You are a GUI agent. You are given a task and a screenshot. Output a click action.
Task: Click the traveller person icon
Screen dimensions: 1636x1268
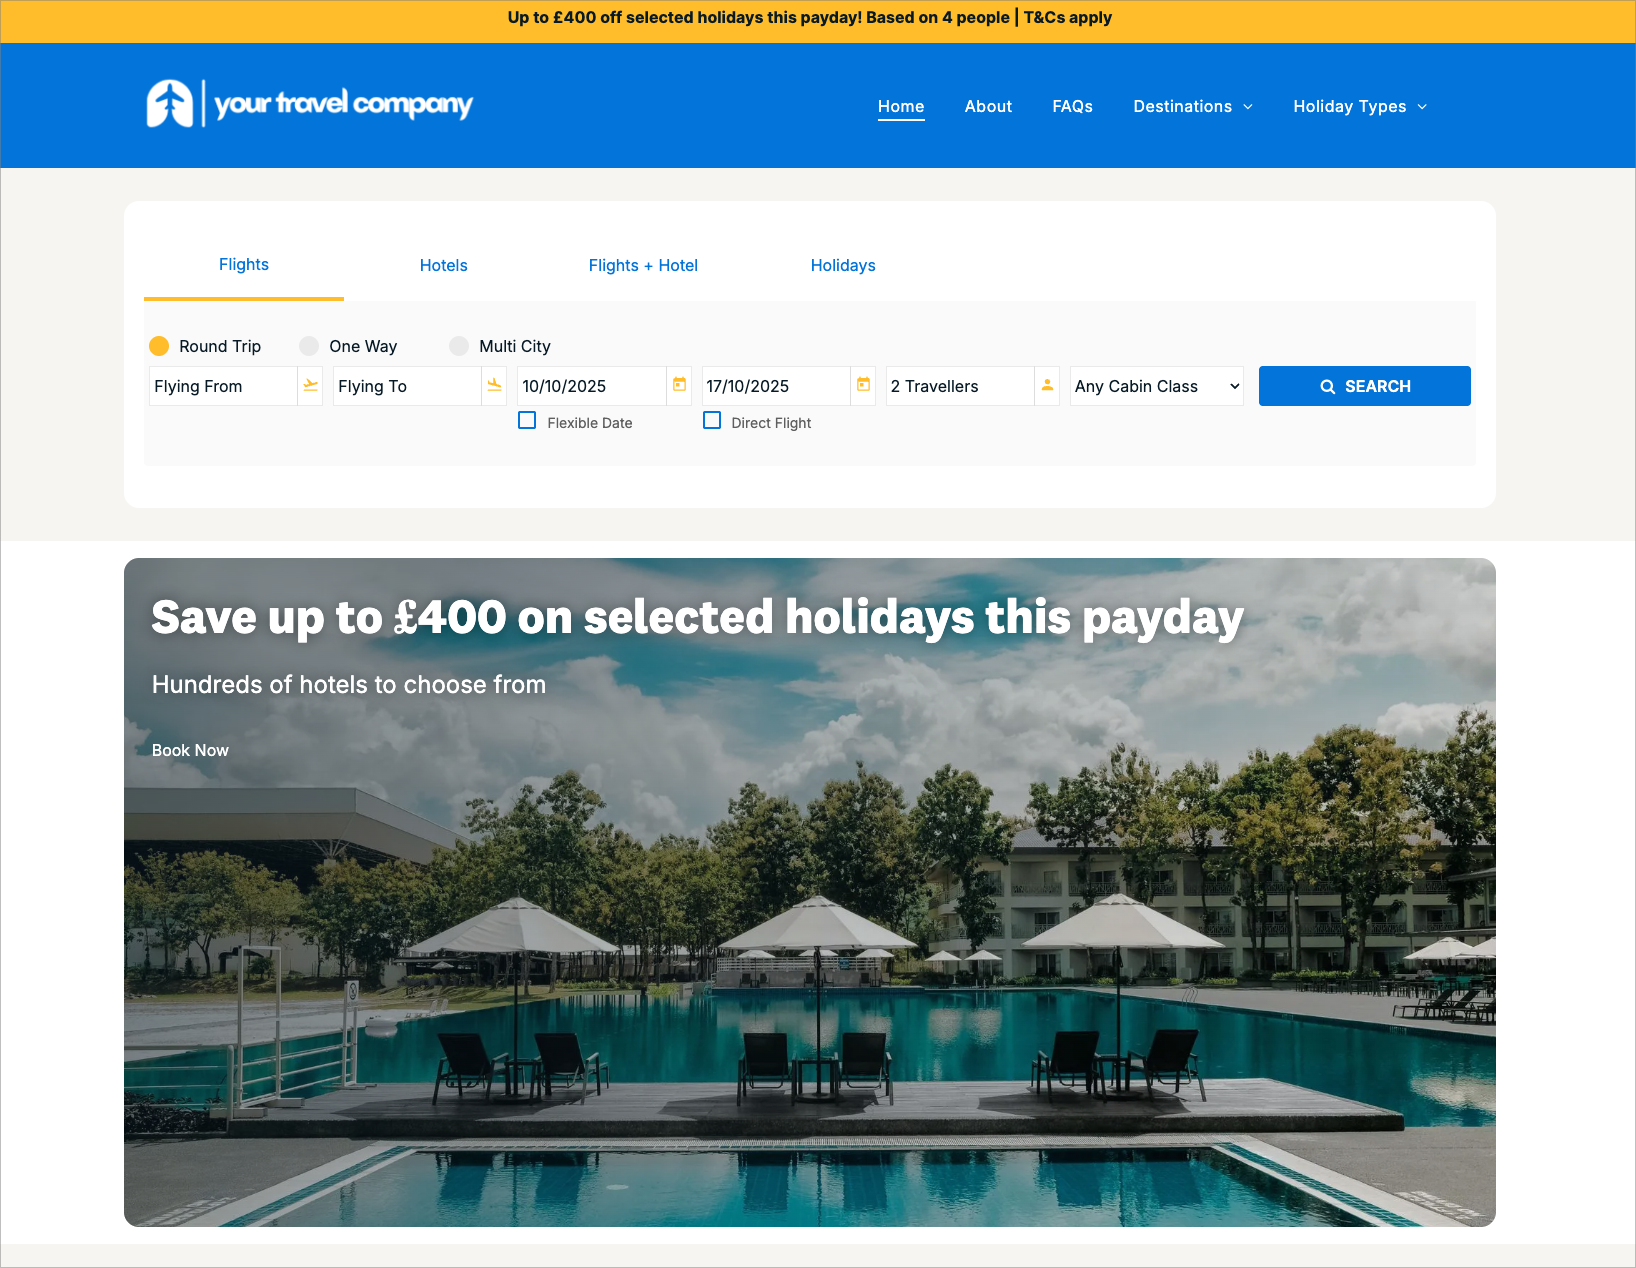(x=1047, y=384)
